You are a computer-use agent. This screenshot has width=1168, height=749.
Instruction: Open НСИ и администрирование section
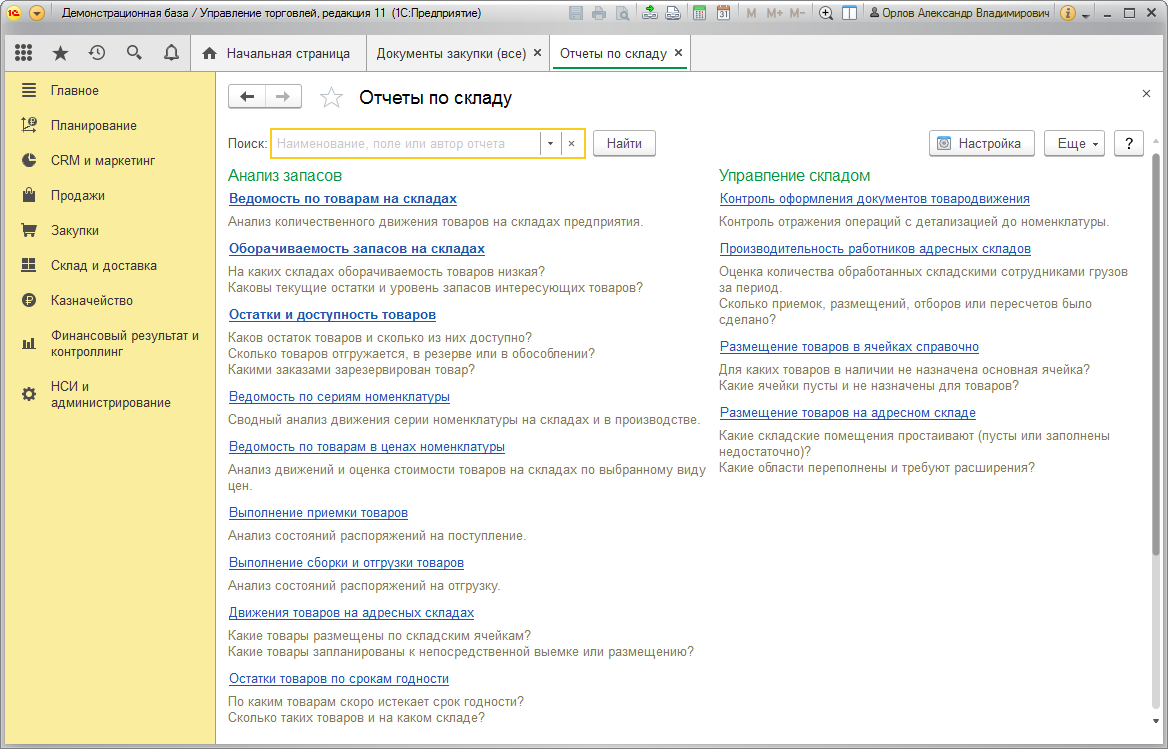tap(110, 395)
